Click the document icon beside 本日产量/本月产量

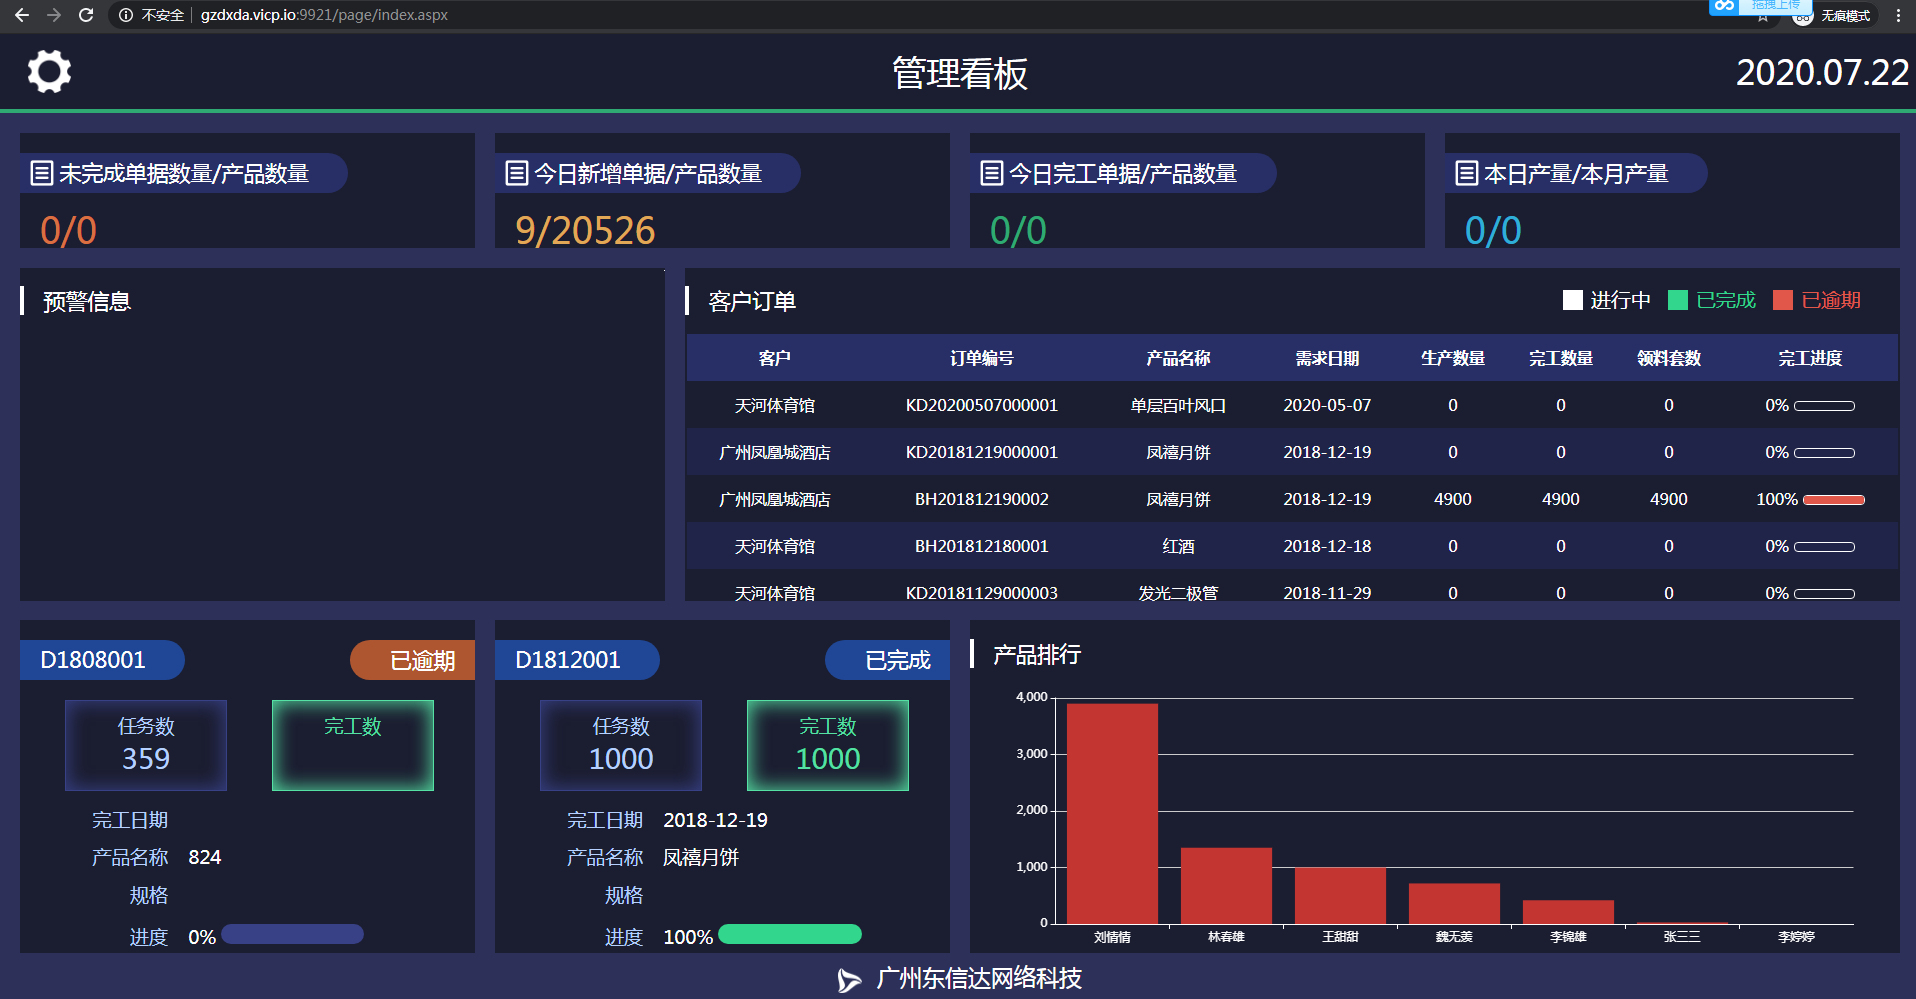(x=1466, y=173)
